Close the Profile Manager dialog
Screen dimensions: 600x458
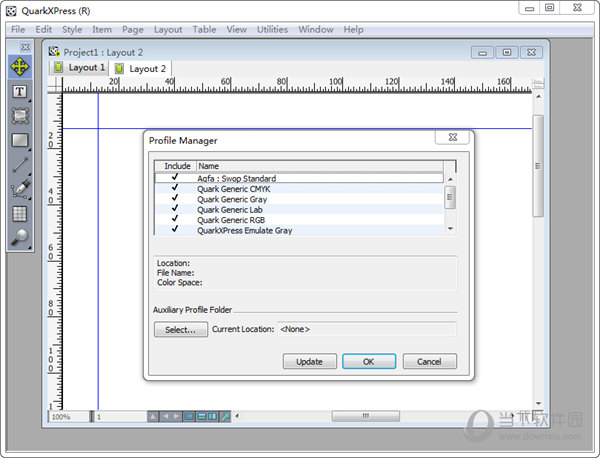coord(452,137)
